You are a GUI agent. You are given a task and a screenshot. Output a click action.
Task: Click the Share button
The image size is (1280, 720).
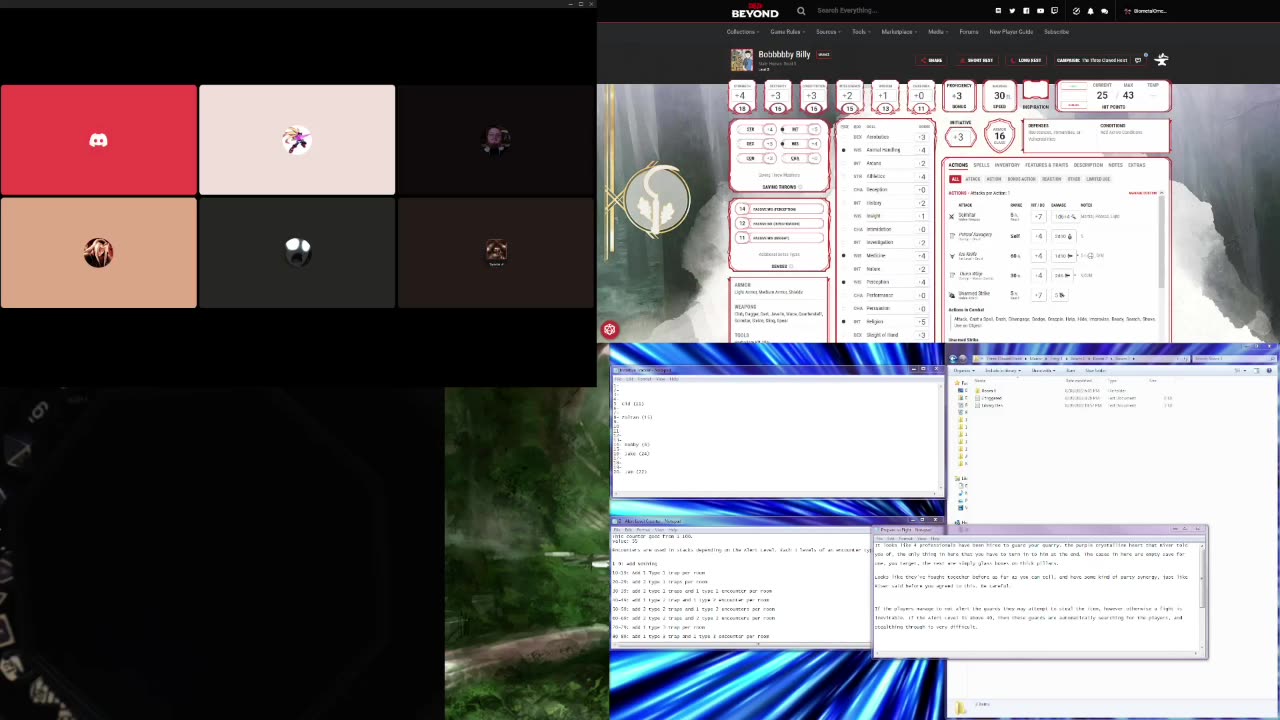pos(932,60)
